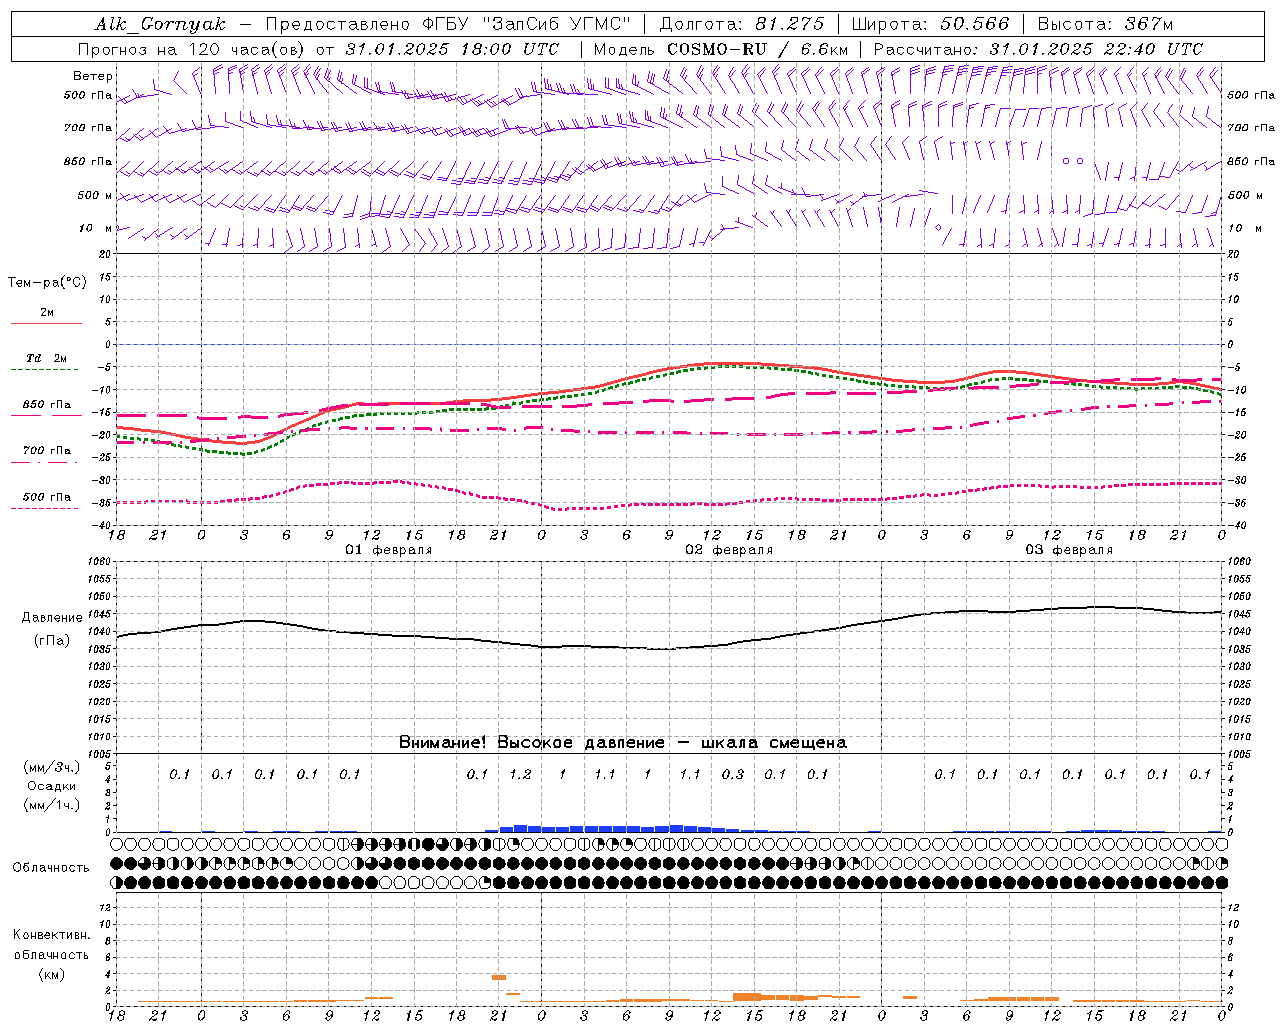Click the 'Облачность' cloud cover label
This screenshot has height=1024, width=1280.
point(51,868)
